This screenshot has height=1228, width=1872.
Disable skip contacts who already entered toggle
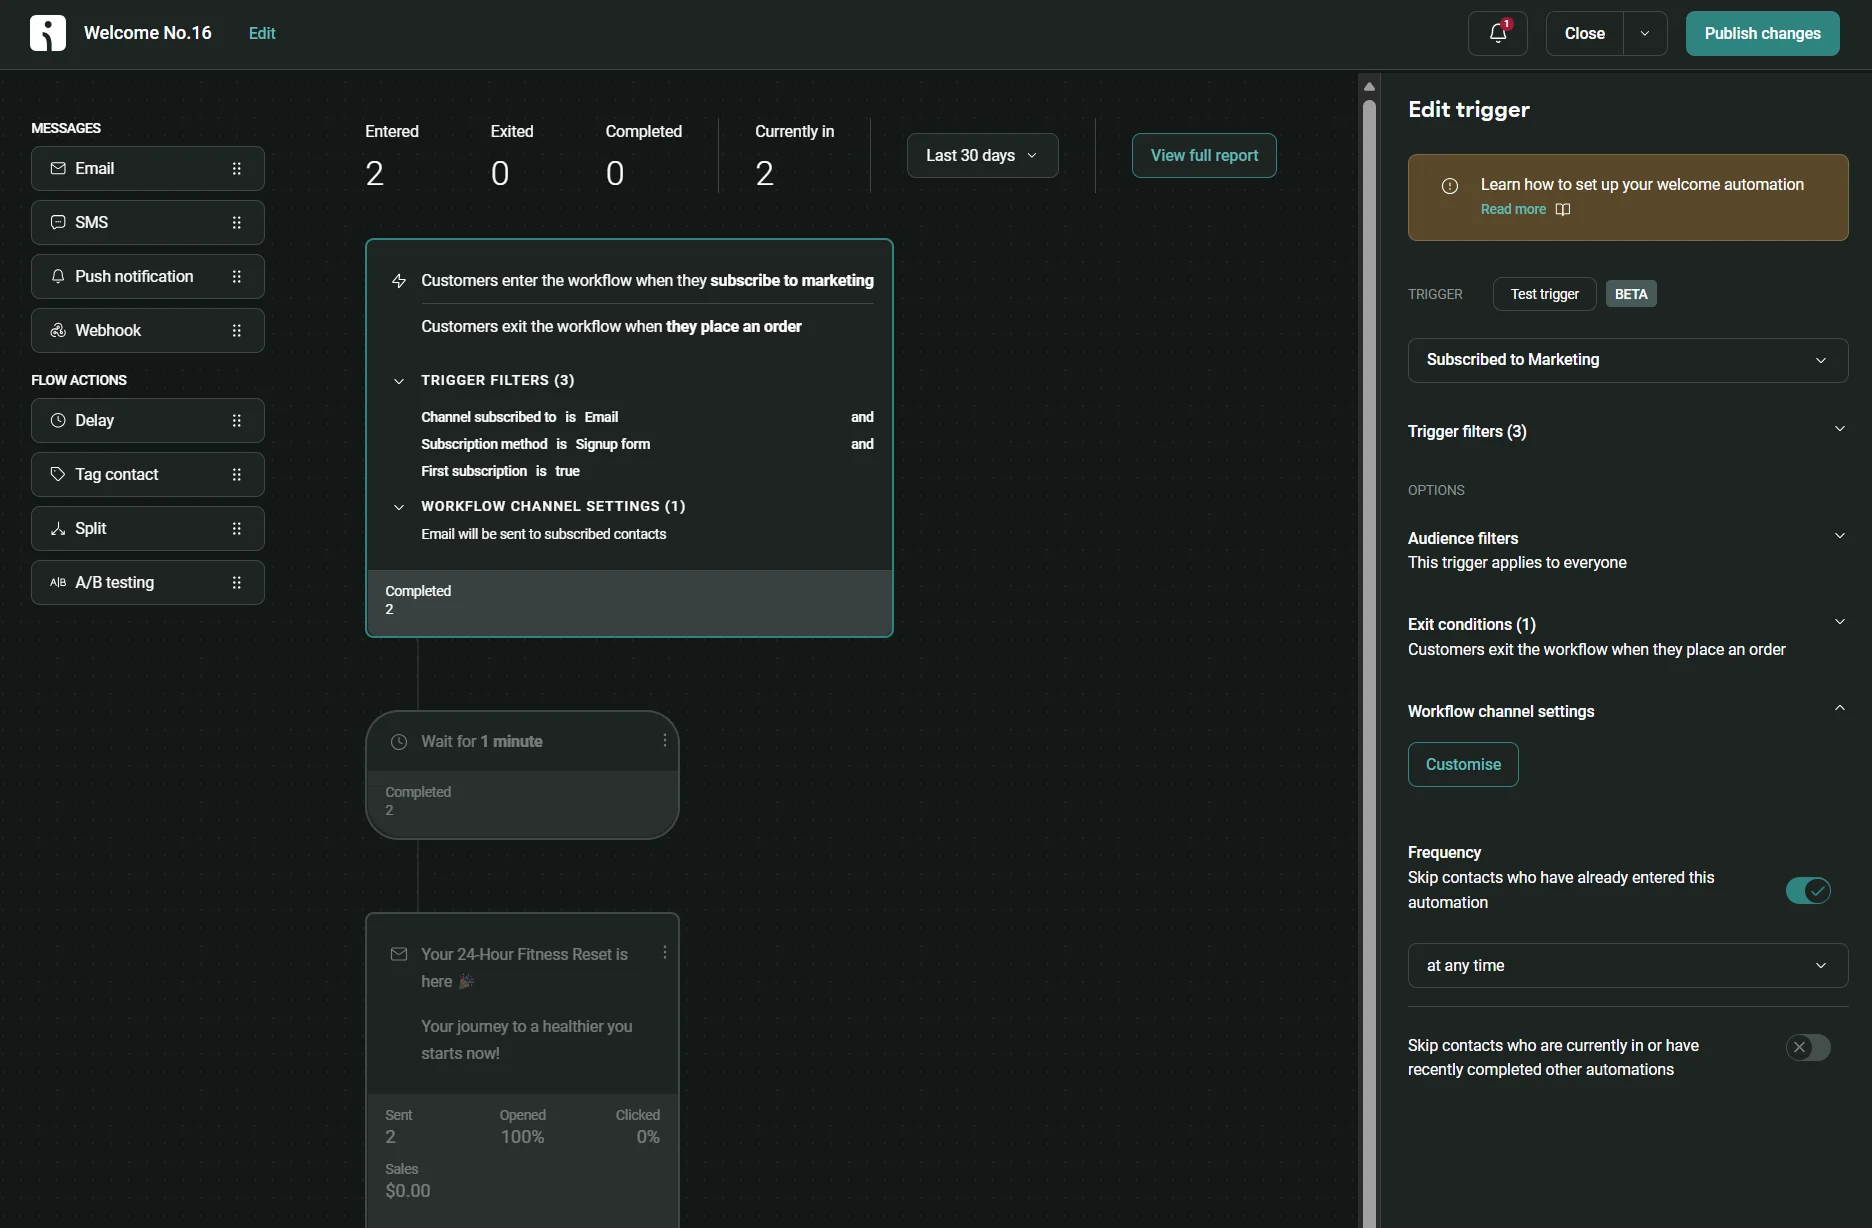coord(1808,890)
